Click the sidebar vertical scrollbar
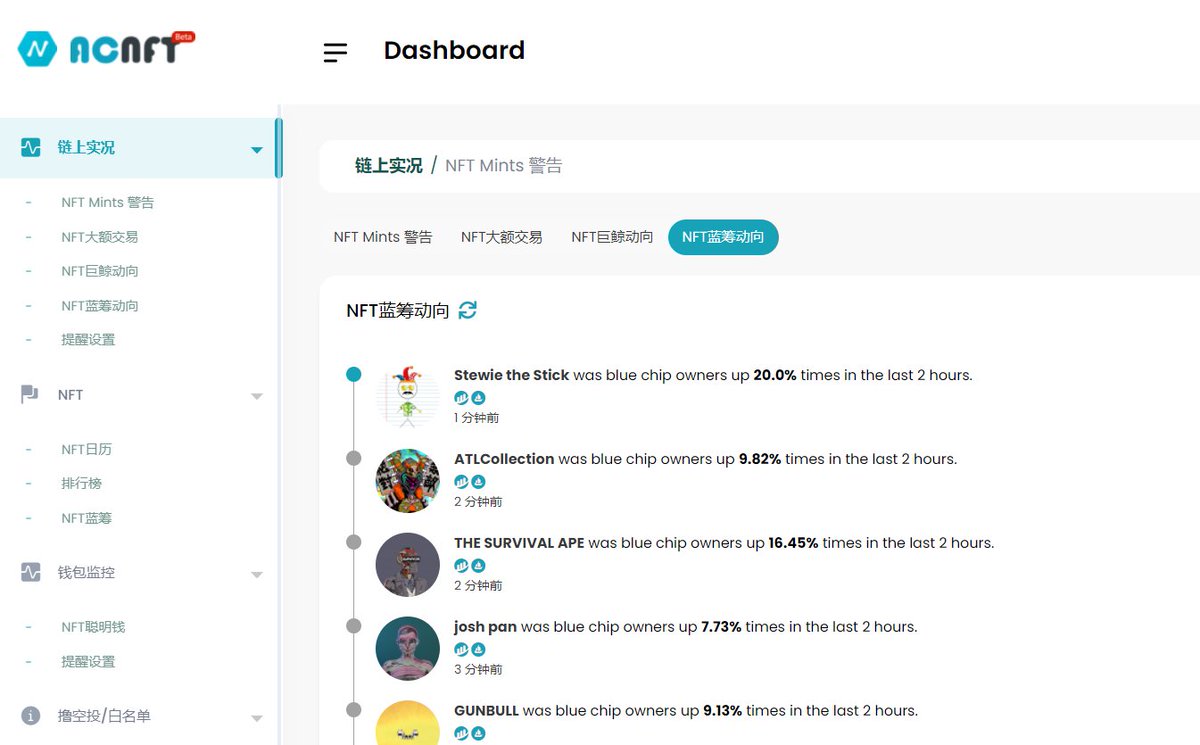The width and height of the screenshot is (1200, 745). (279, 148)
